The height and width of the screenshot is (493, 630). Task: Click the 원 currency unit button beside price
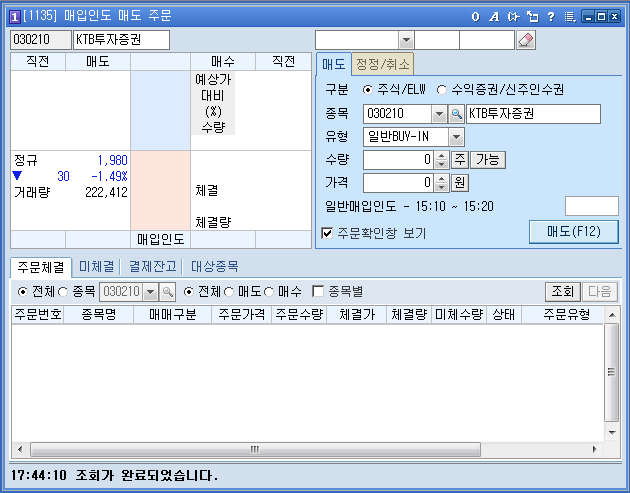click(460, 182)
